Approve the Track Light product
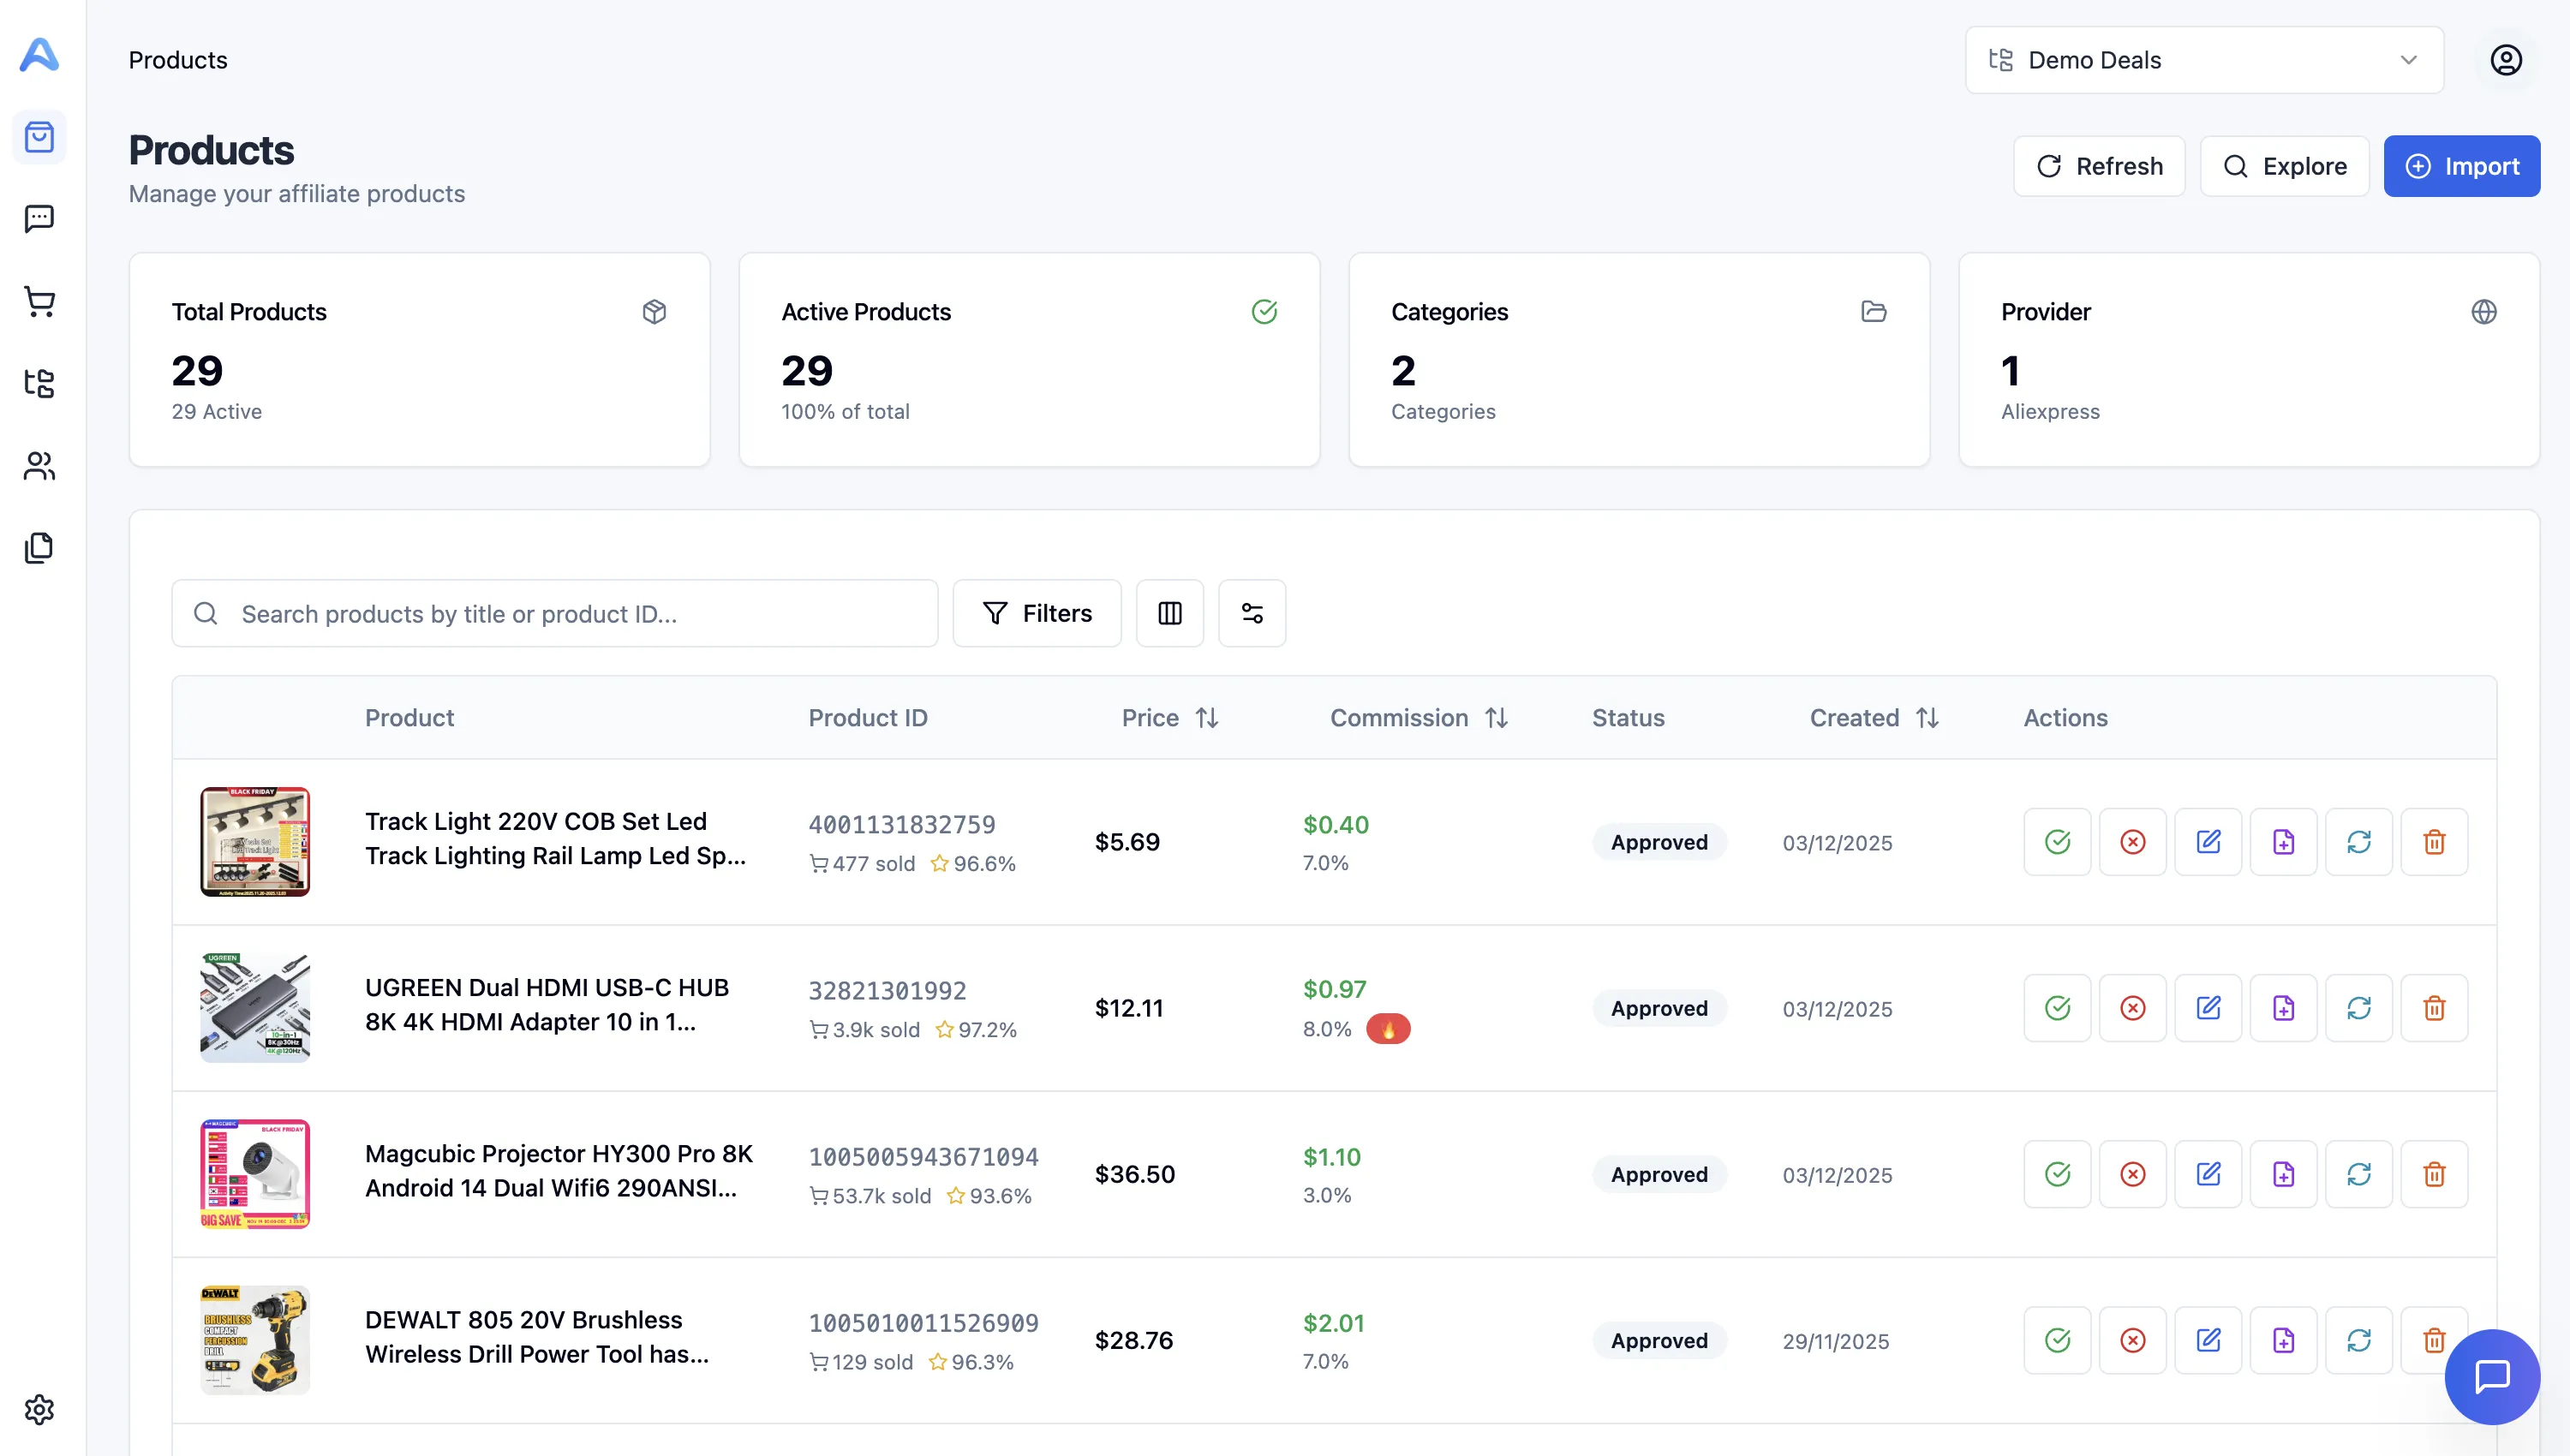2570x1456 pixels. coord(2057,841)
